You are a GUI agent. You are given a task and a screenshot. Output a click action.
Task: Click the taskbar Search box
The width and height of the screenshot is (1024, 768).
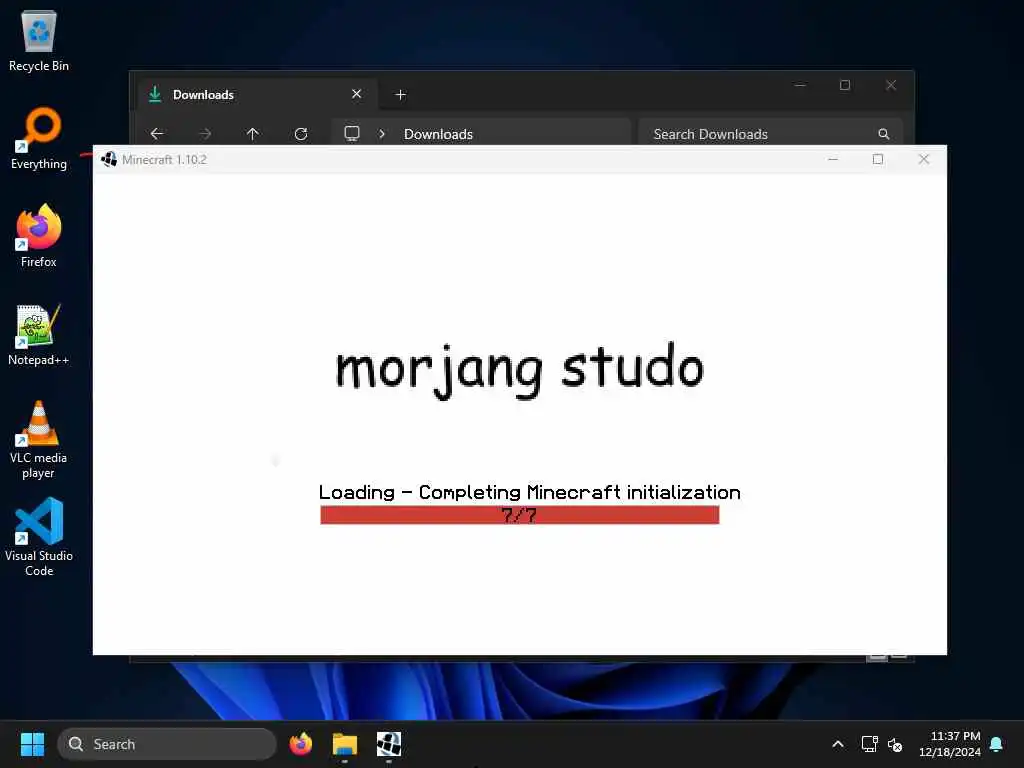tap(167, 744)
